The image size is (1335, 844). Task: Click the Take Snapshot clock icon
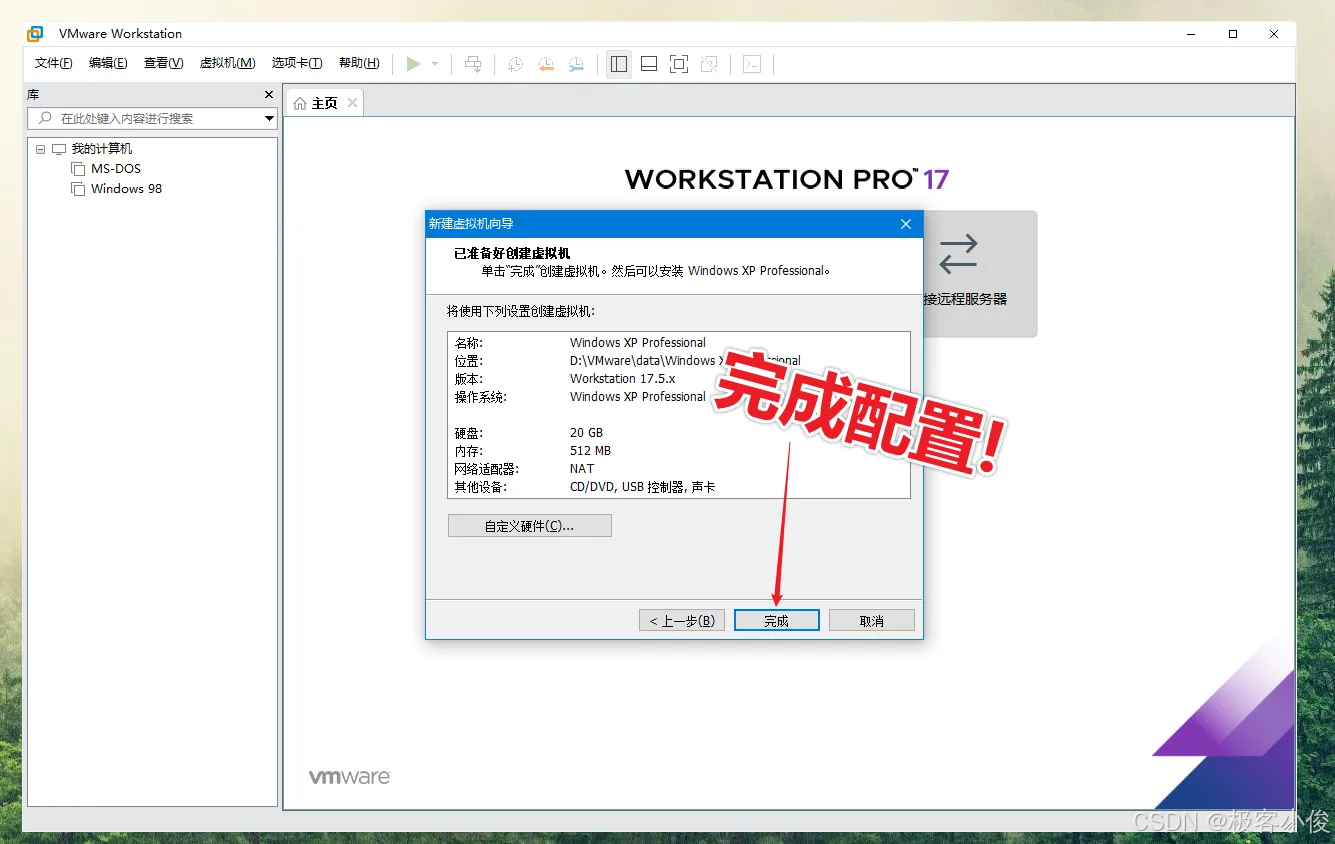tap(515, 64)
